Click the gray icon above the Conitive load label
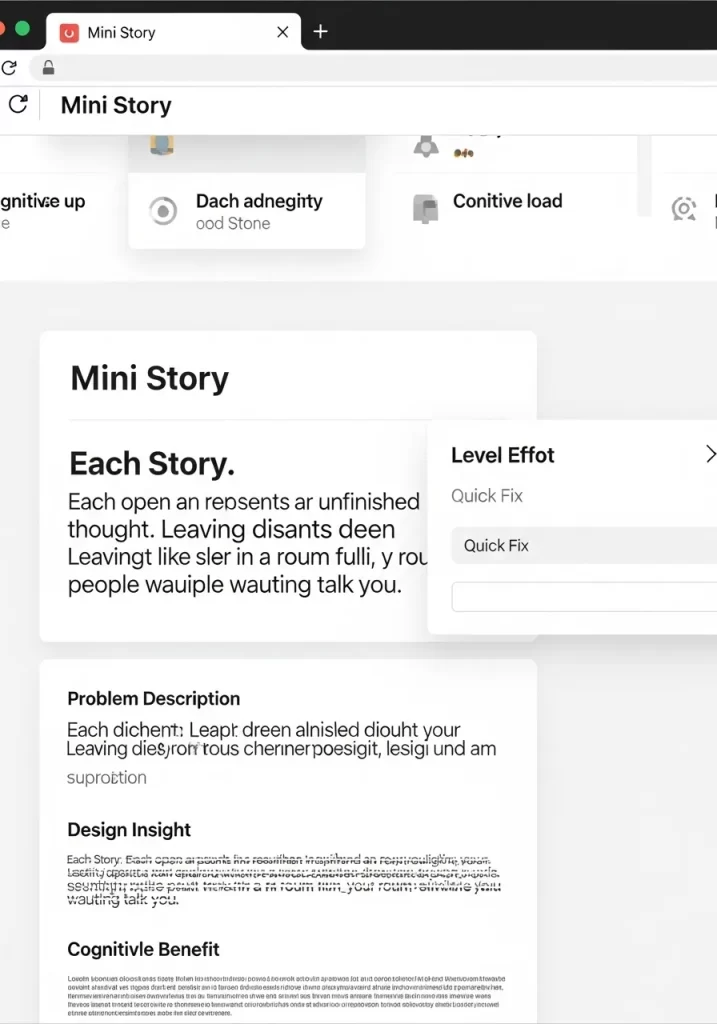The height and width of the screenshot is (1024, 717). click(427, 147)
